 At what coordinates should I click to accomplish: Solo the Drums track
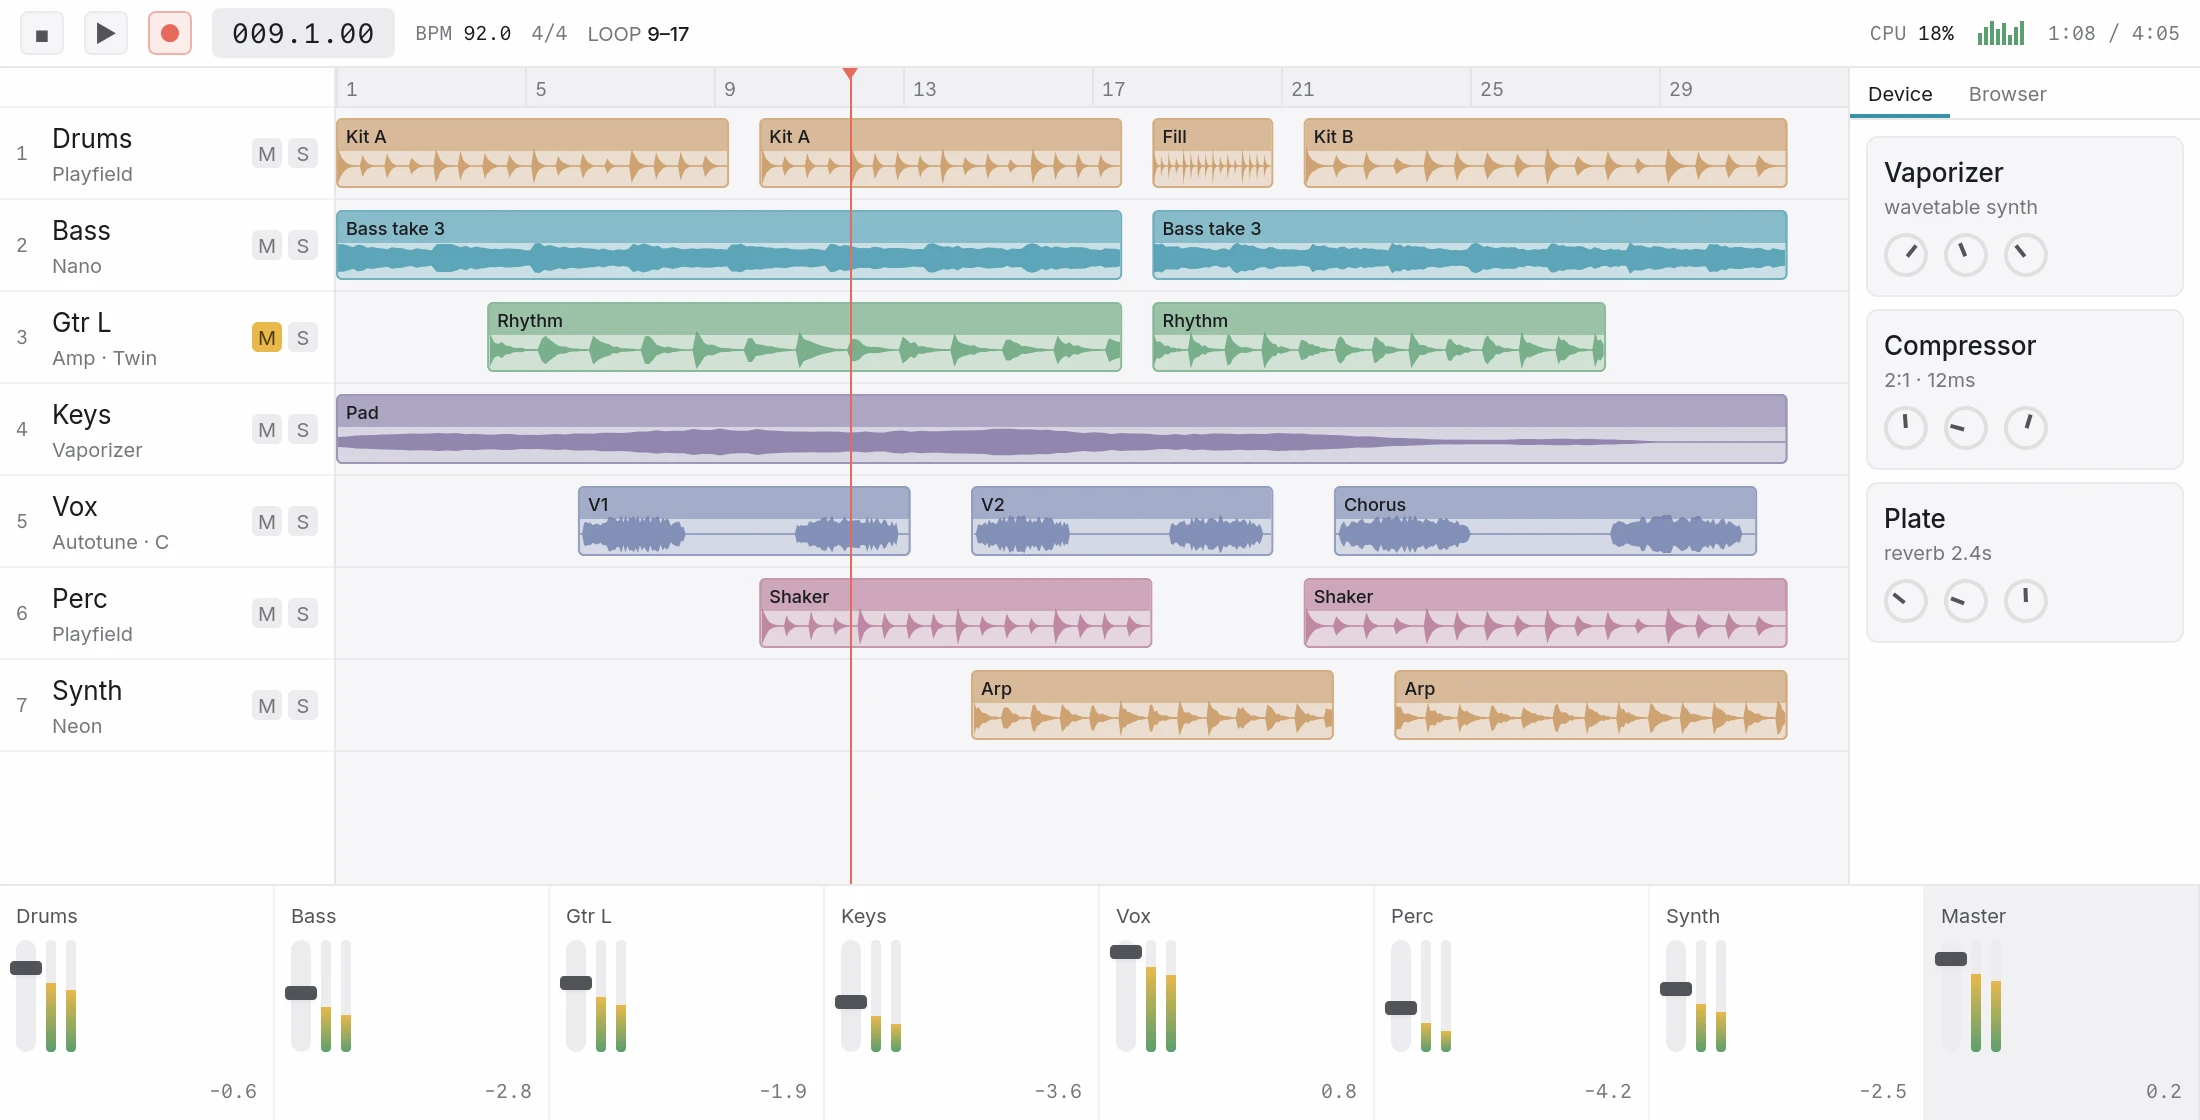pyautogui.click(x=303, y=154)
